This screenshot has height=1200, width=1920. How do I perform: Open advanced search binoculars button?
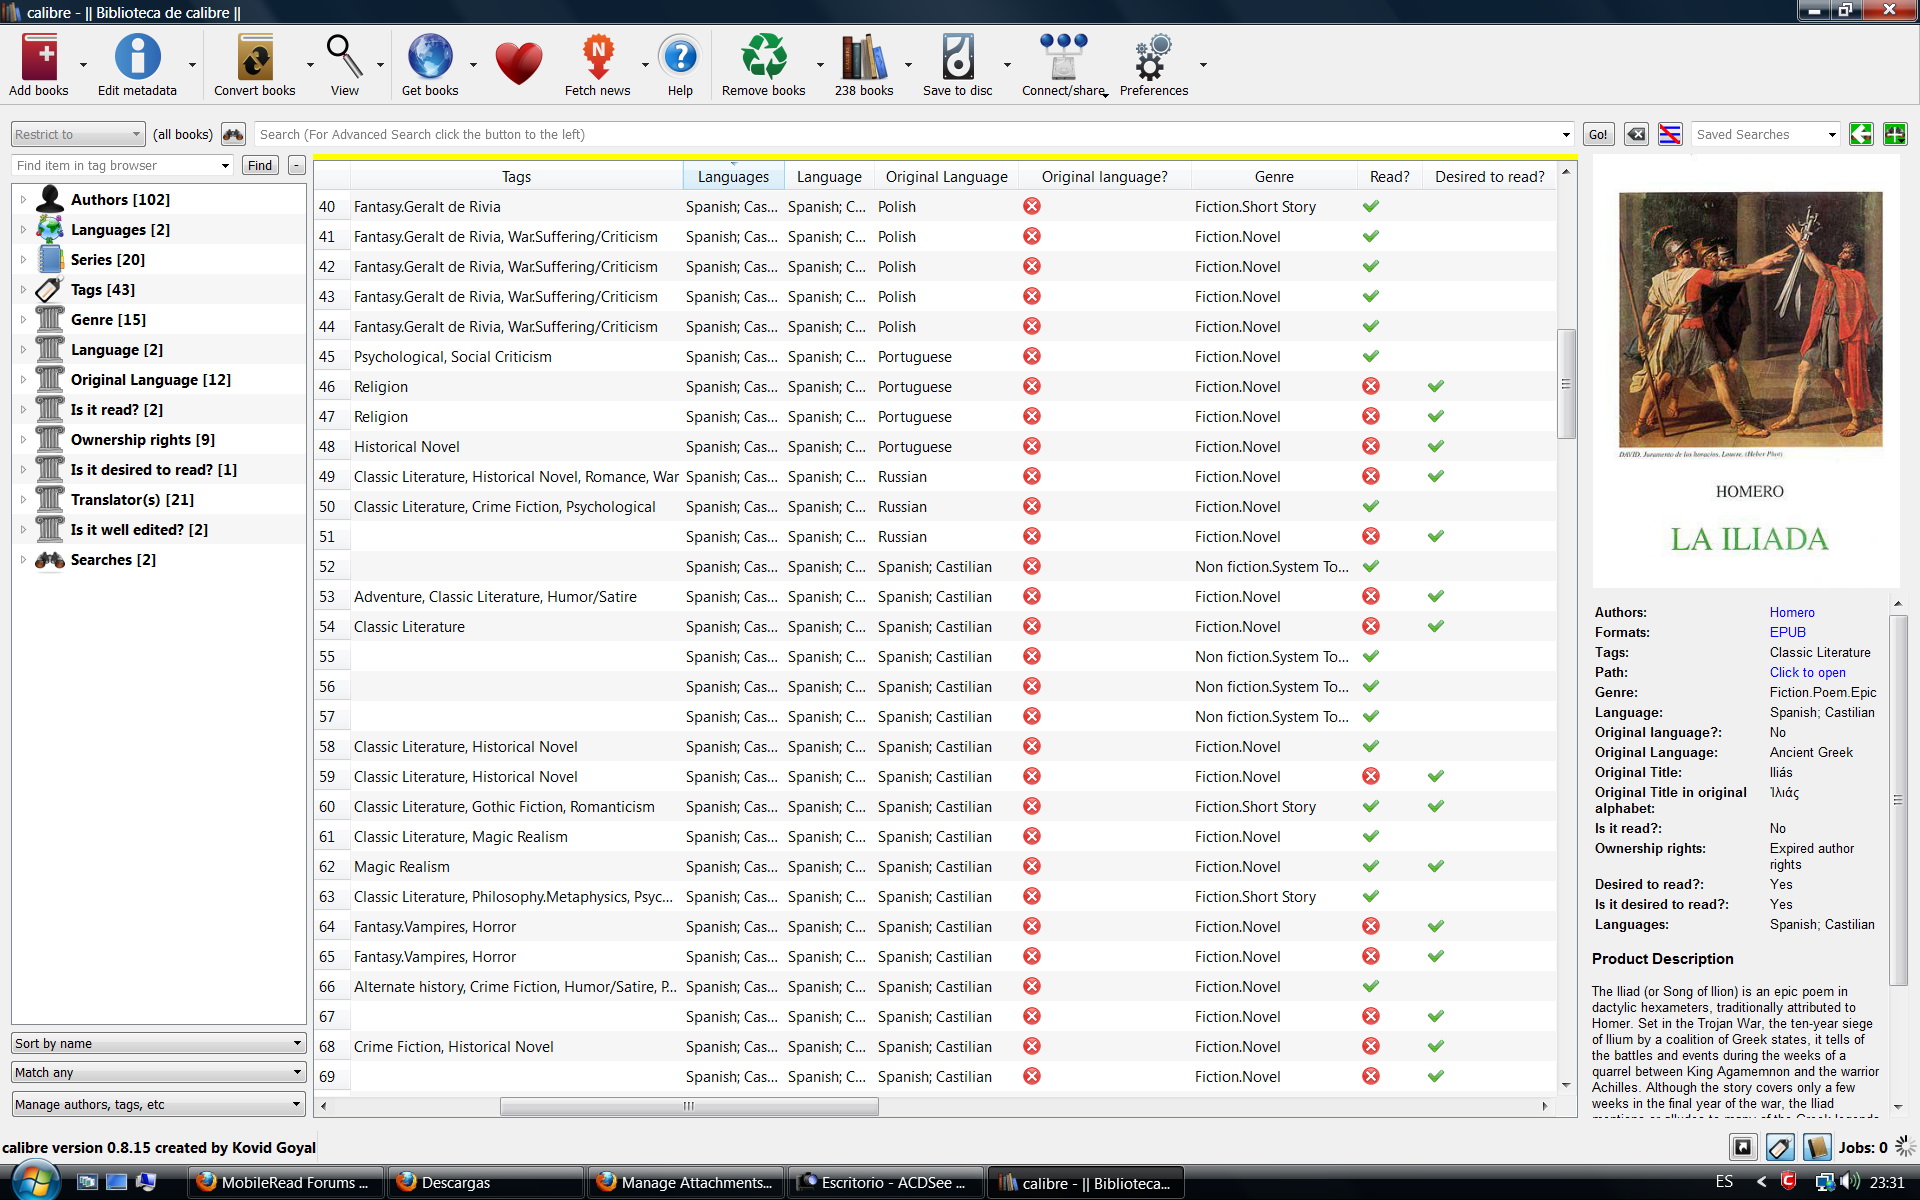coord(233,134)
